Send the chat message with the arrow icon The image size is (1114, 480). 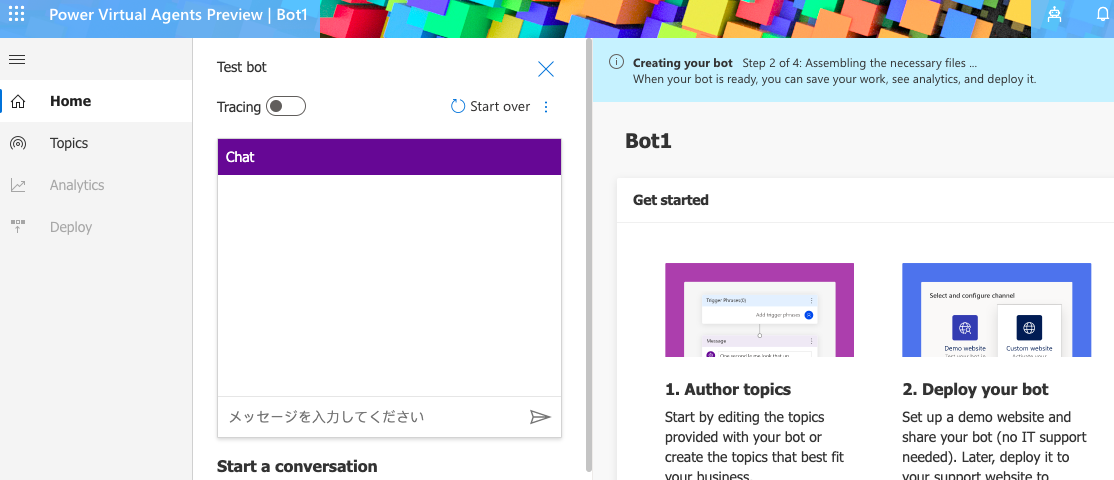pyautogui.click(x=540, y=417)
